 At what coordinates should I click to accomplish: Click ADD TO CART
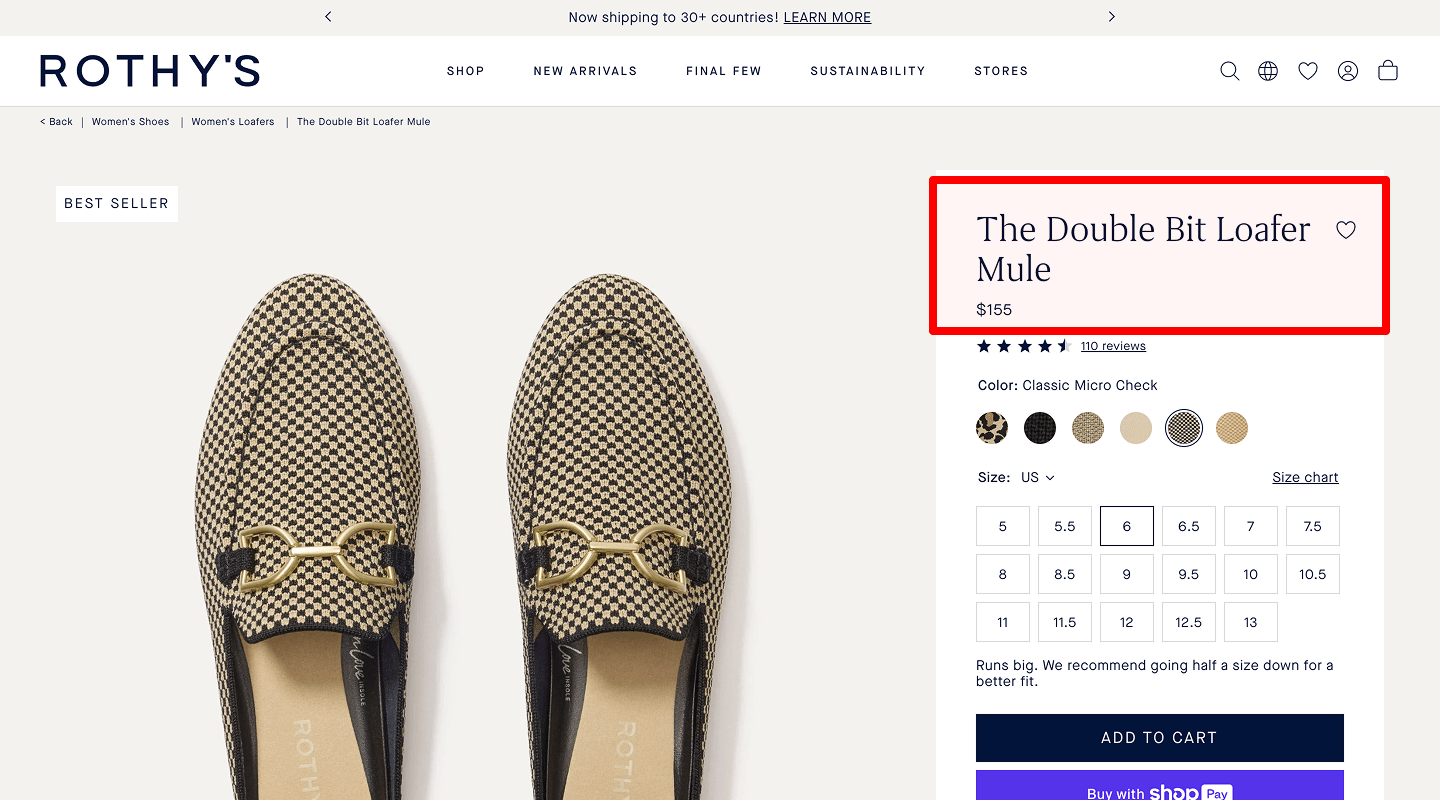(1159, 737)
